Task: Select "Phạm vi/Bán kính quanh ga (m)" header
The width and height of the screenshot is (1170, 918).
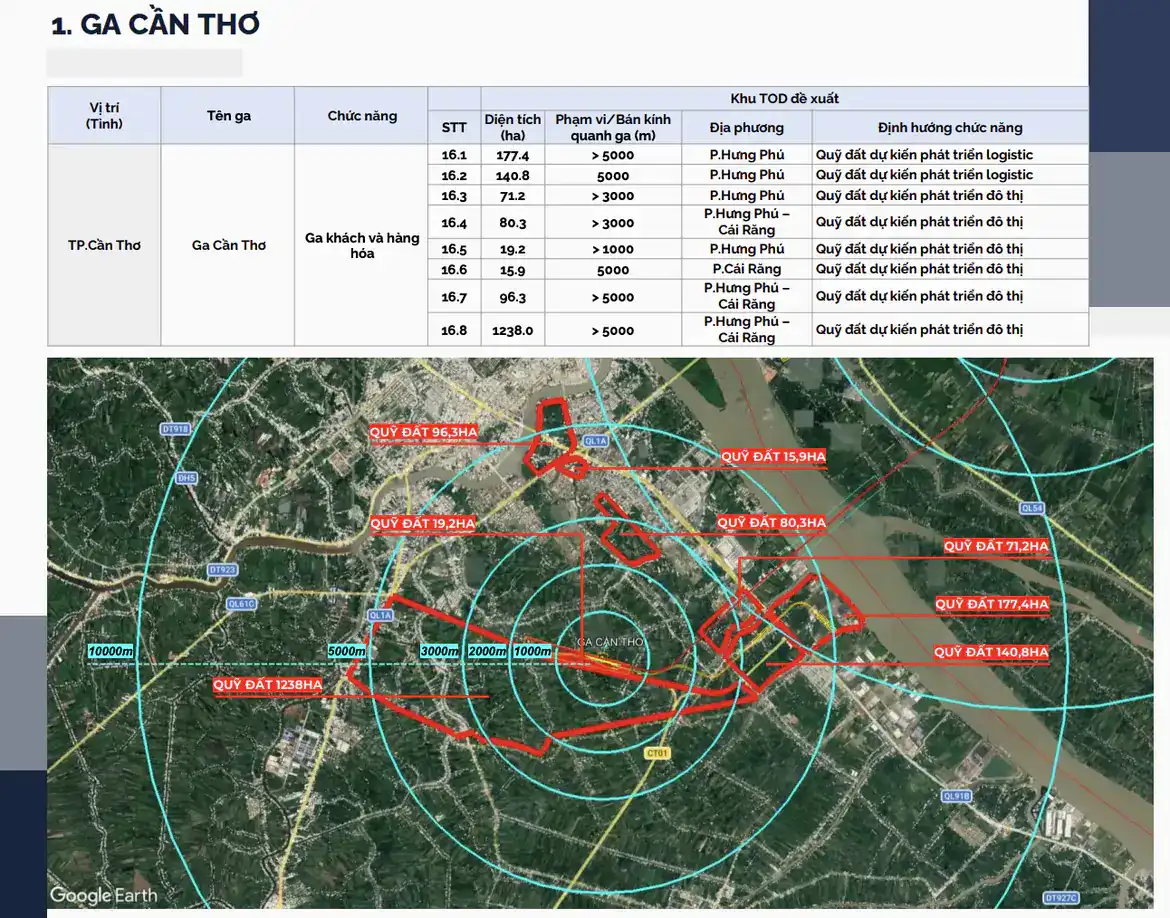Action: coord(613,128)
